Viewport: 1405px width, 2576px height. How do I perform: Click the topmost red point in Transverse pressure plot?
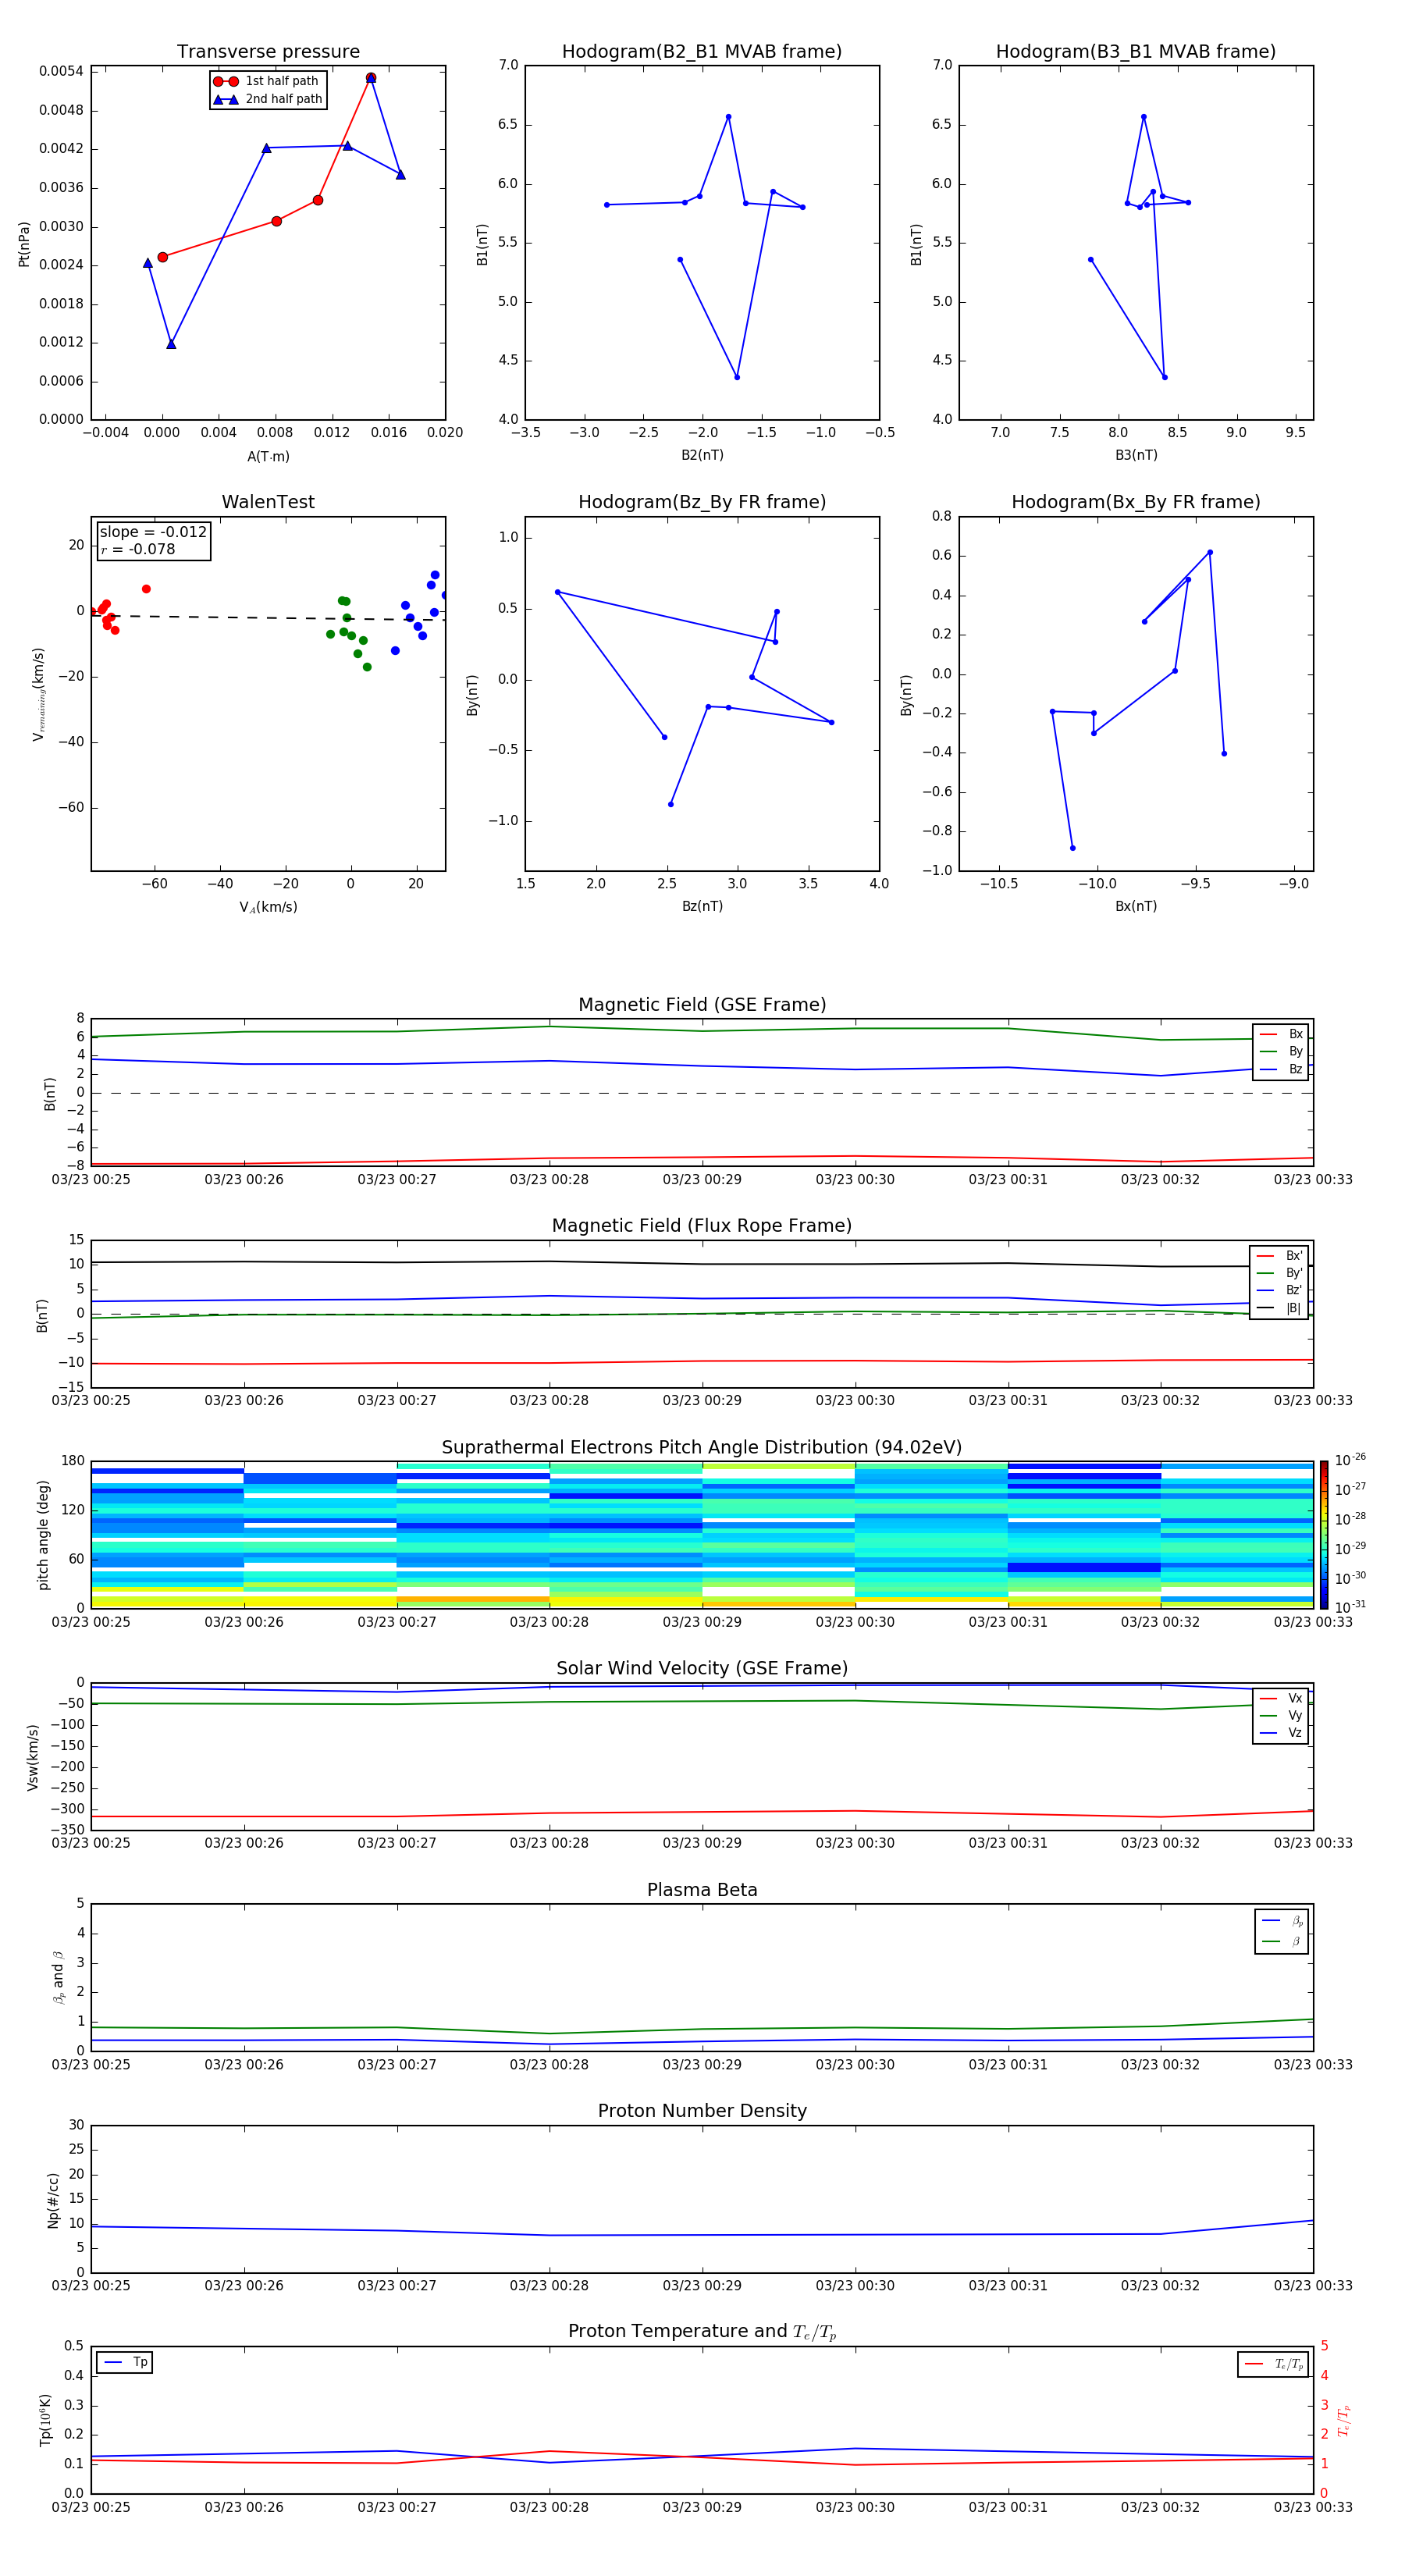[371, 78]
